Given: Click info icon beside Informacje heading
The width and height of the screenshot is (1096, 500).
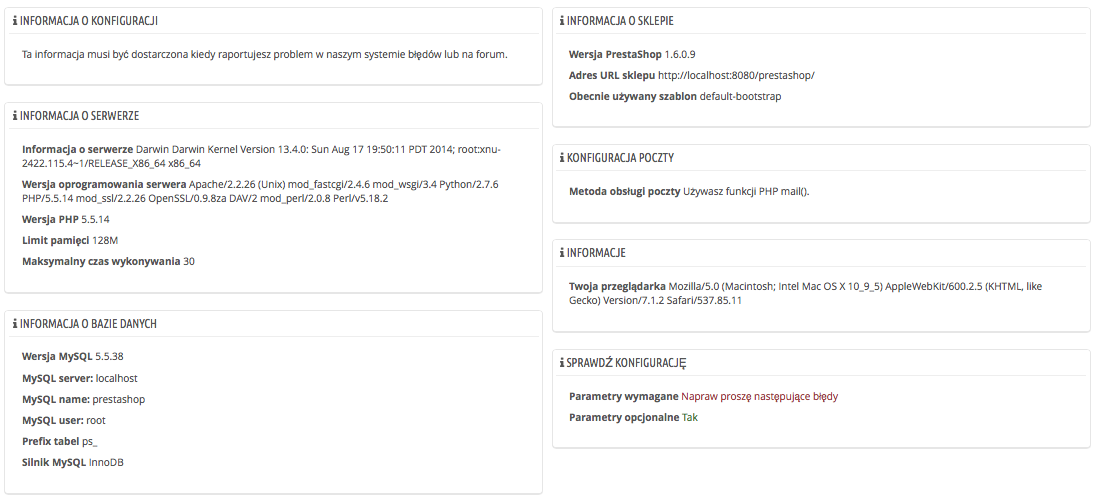Looking at the screenshot, I should 562,253.
